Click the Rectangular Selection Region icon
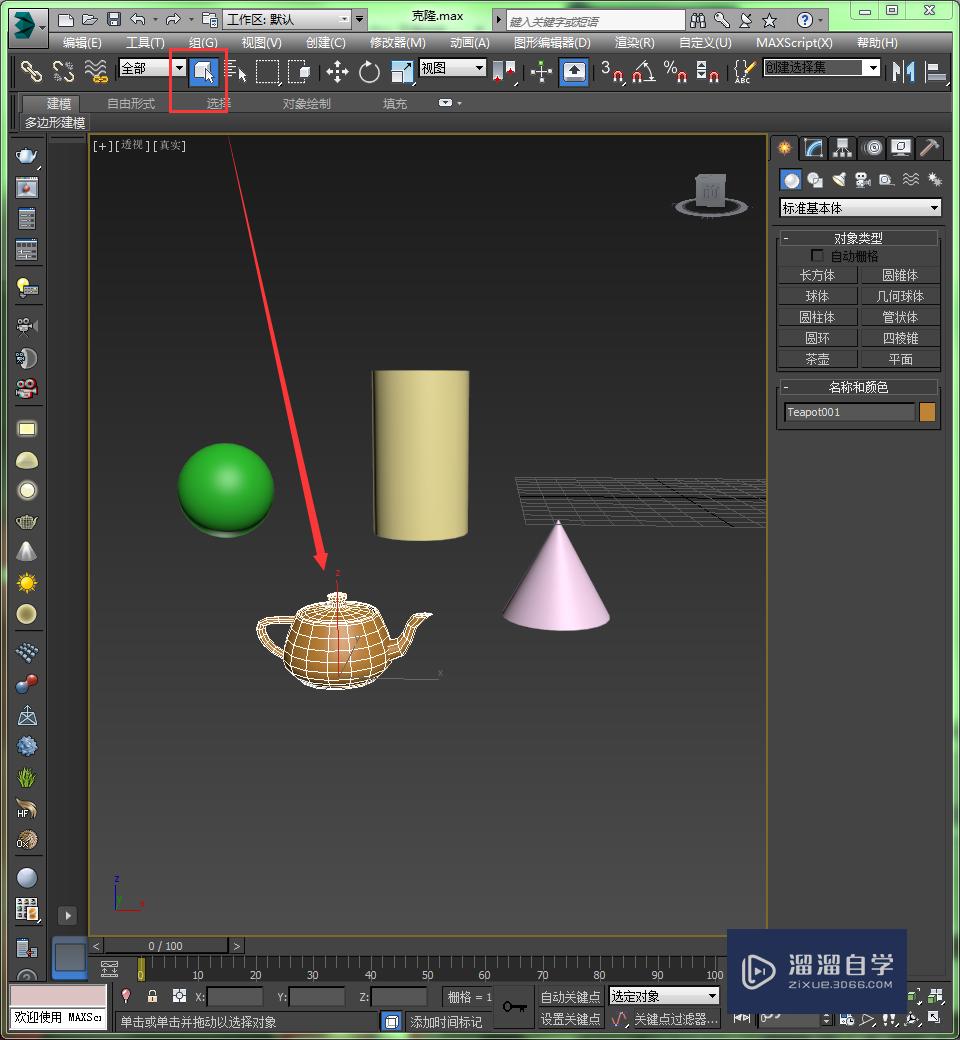 pyautogui.click(x=267, y=71)
